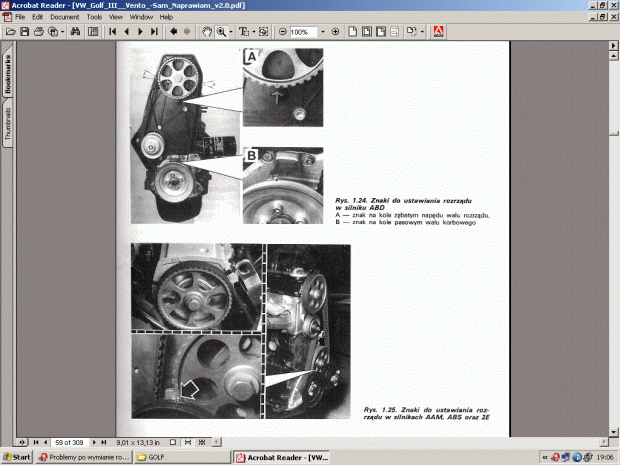
Task: Click status bar first page button
Action: (x=36, y=442)
